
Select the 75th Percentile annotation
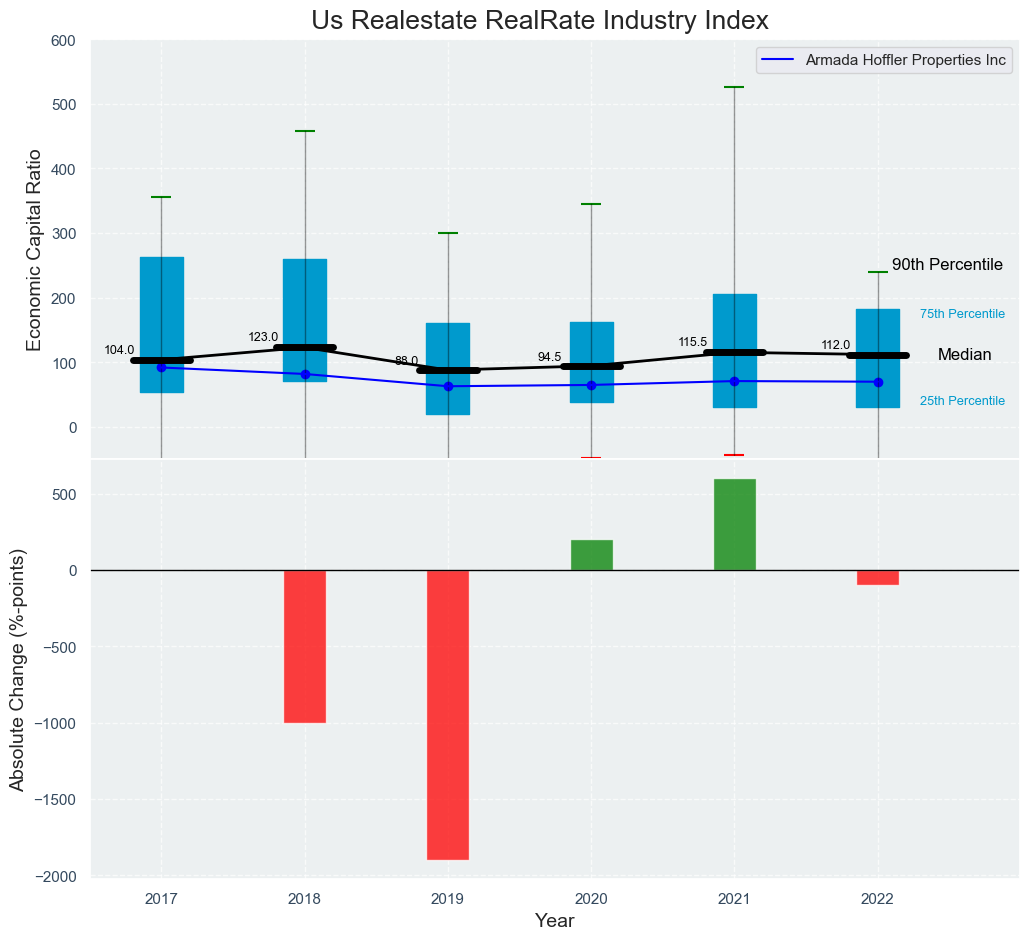962,314
